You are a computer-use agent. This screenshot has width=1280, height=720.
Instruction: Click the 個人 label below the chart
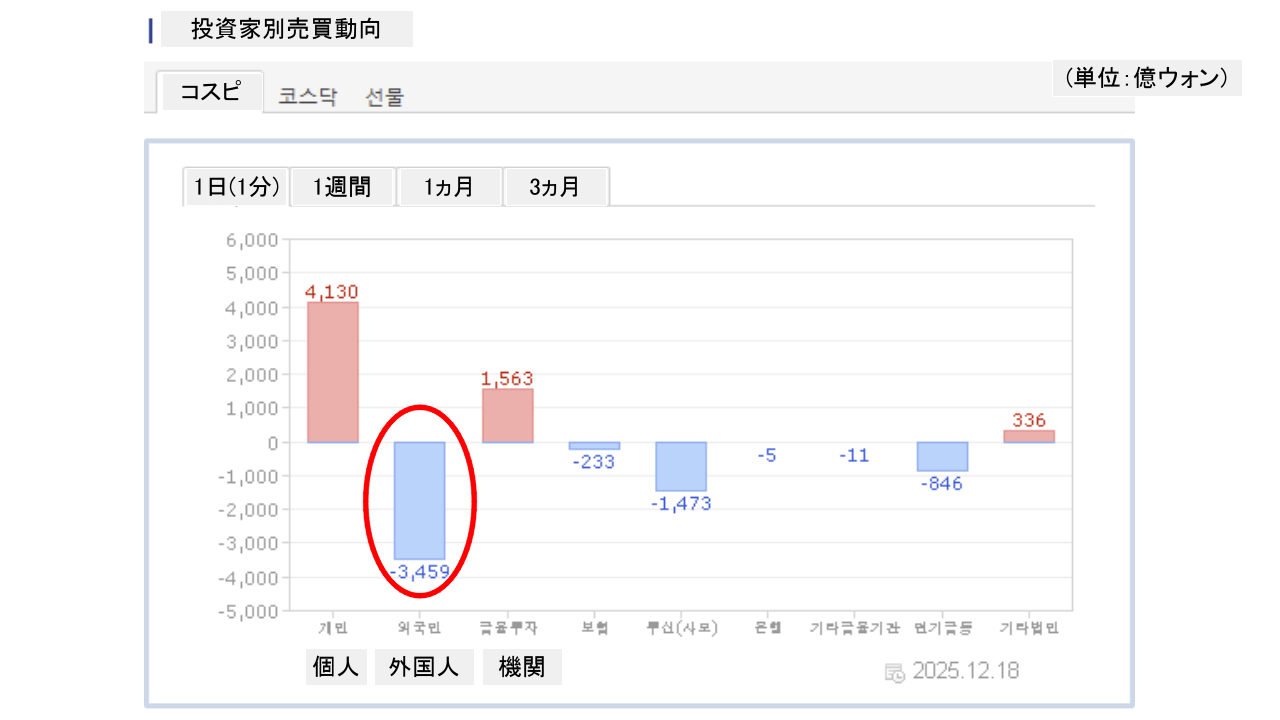pos(336,668)
